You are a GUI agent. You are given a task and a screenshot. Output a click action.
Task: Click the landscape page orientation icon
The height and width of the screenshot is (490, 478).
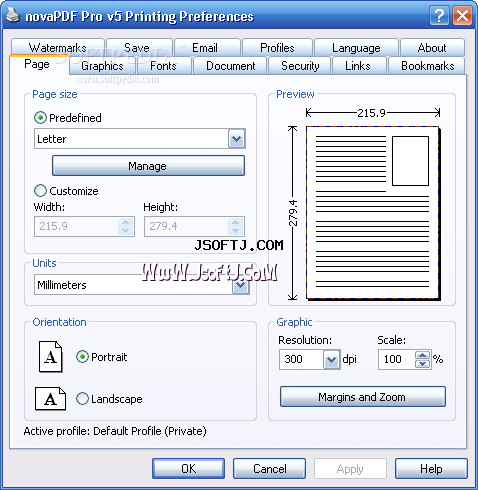coord(50,399)
